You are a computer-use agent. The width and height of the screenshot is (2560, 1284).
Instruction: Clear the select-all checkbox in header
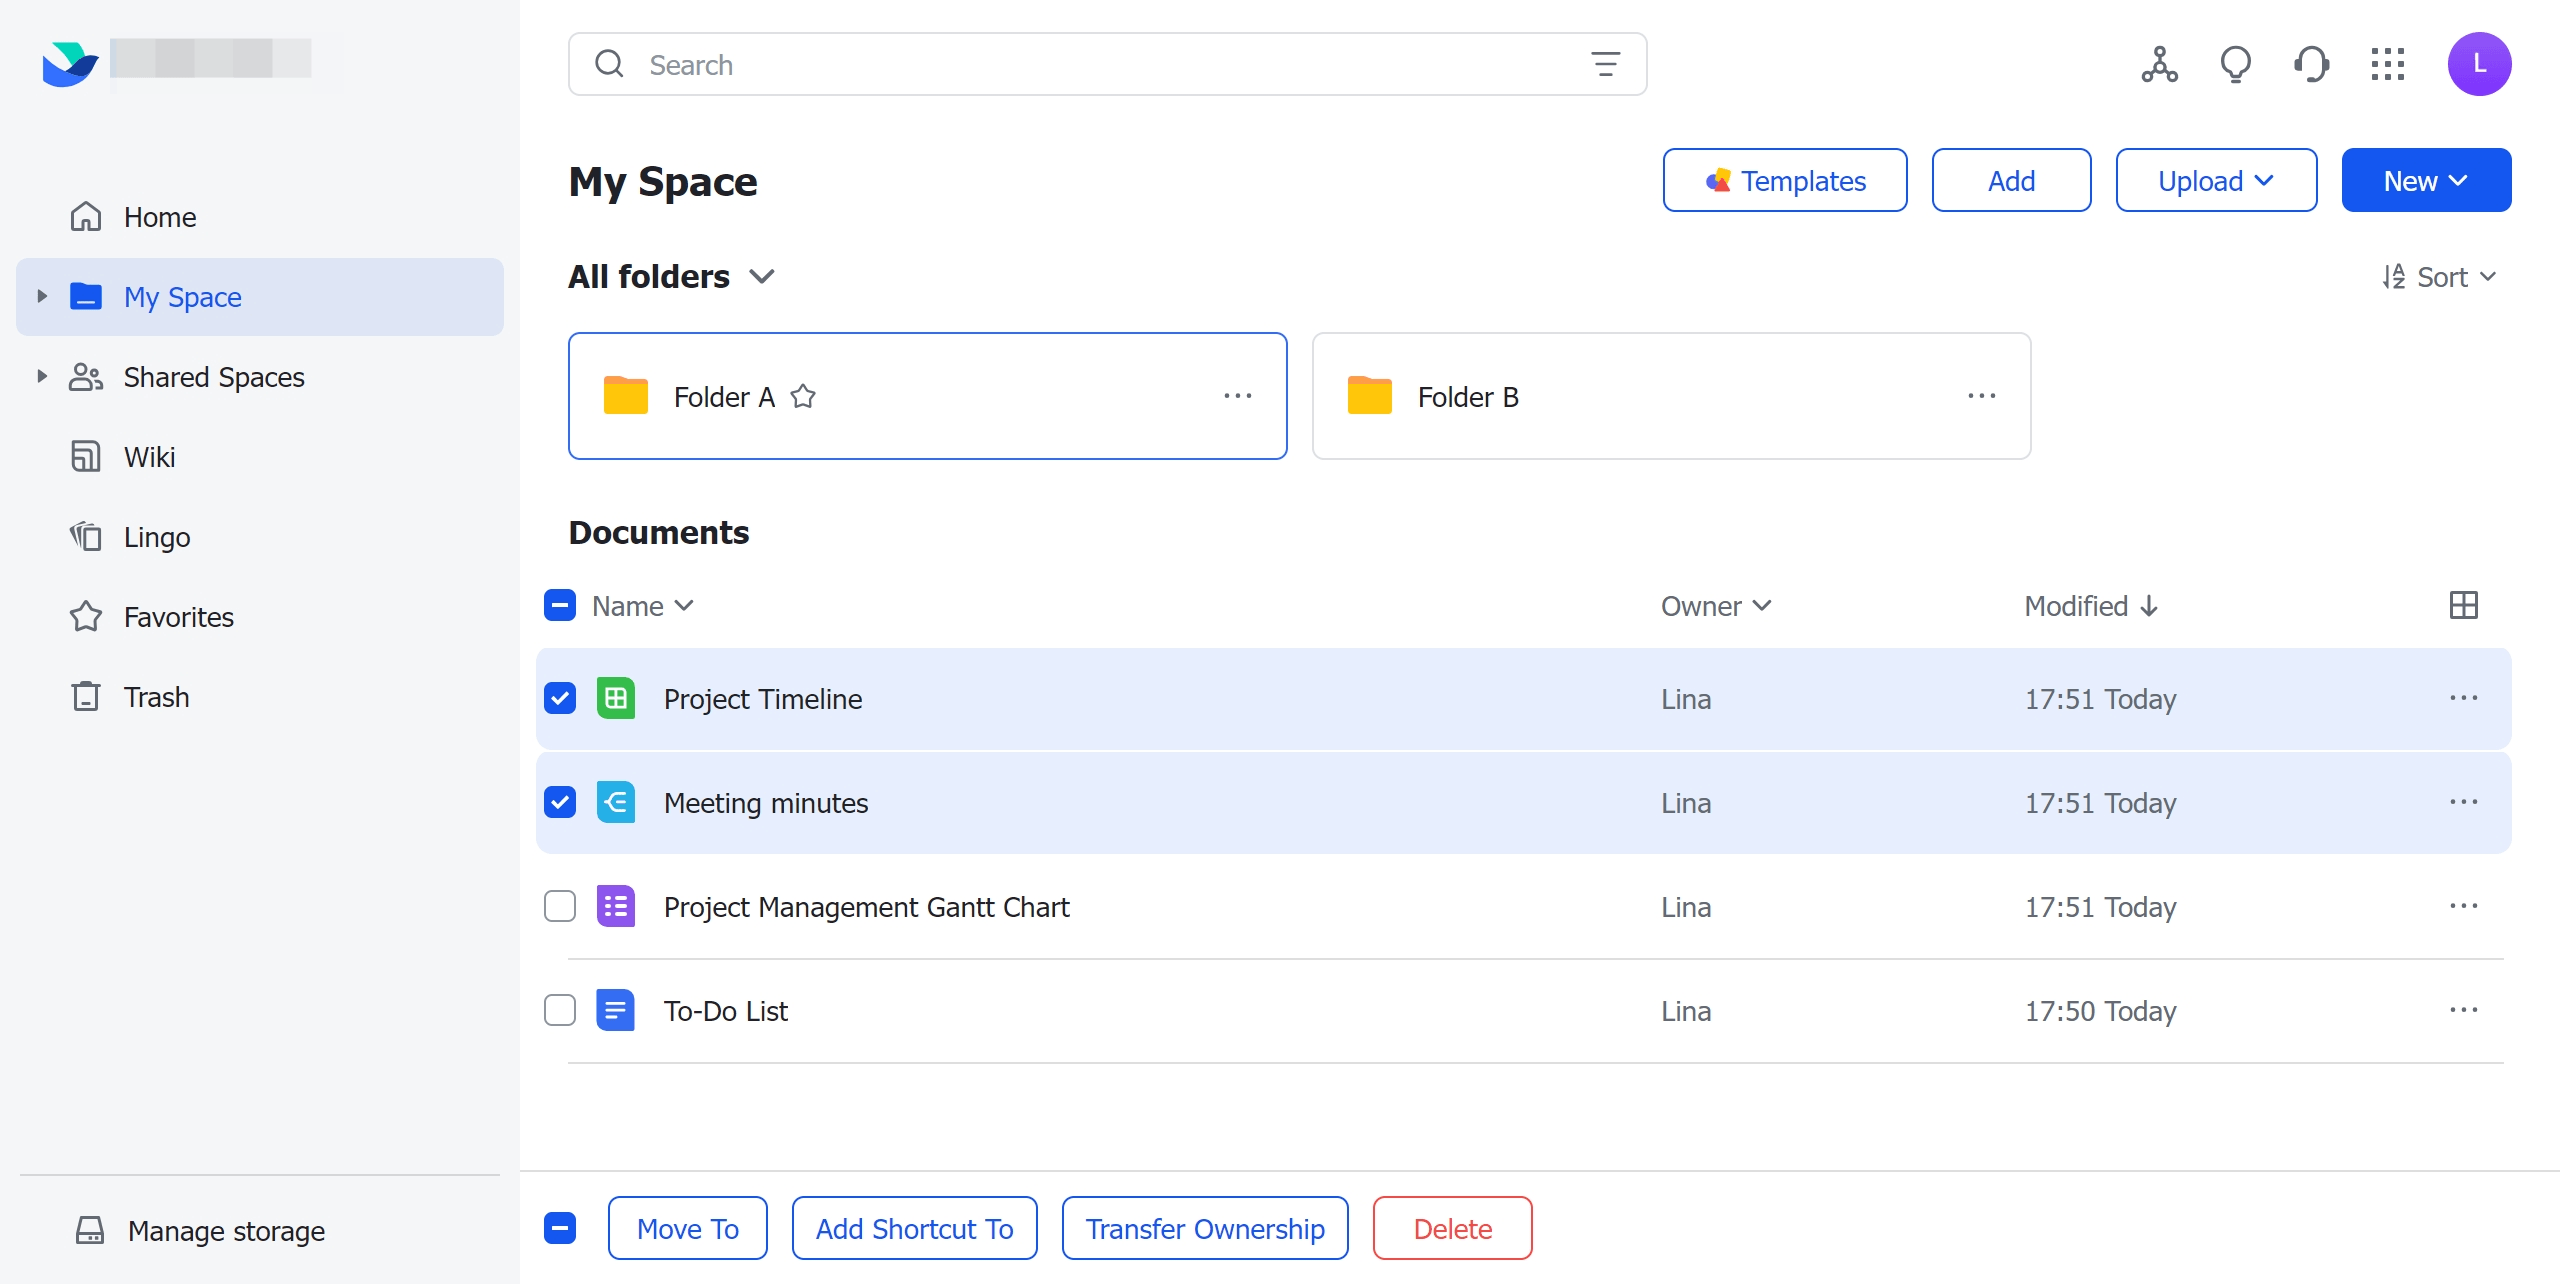pos(559,605)
